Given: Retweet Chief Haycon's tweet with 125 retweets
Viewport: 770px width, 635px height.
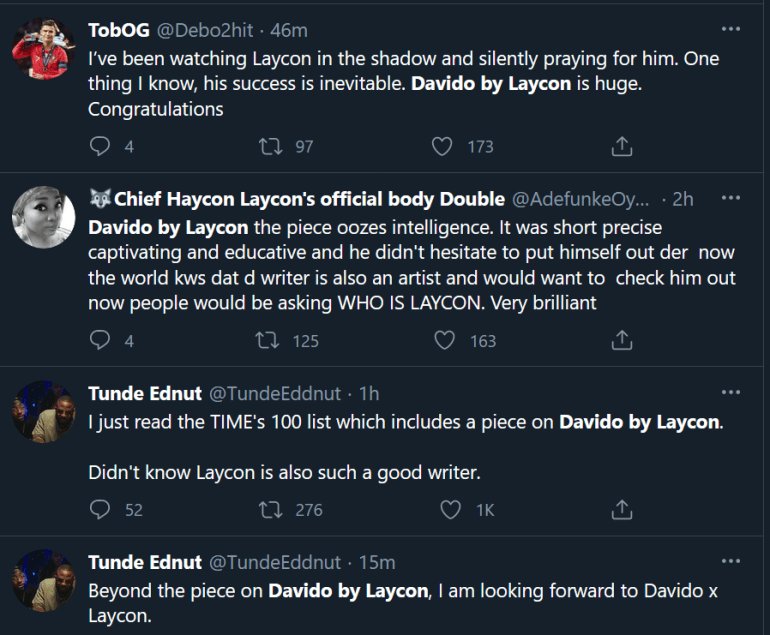Looking at the screenshot, I should [x=270, y=341].
